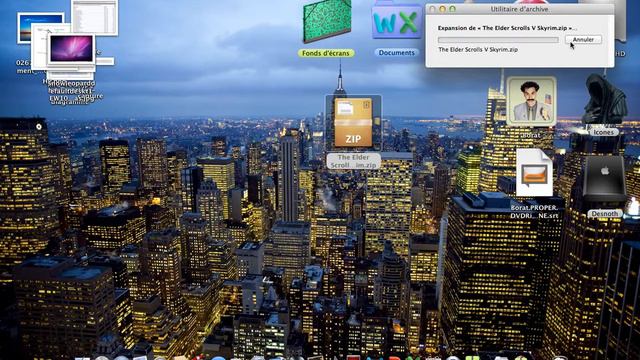
Task: Select the black Desnoth drive icon
Action: (x=604, y=179)
